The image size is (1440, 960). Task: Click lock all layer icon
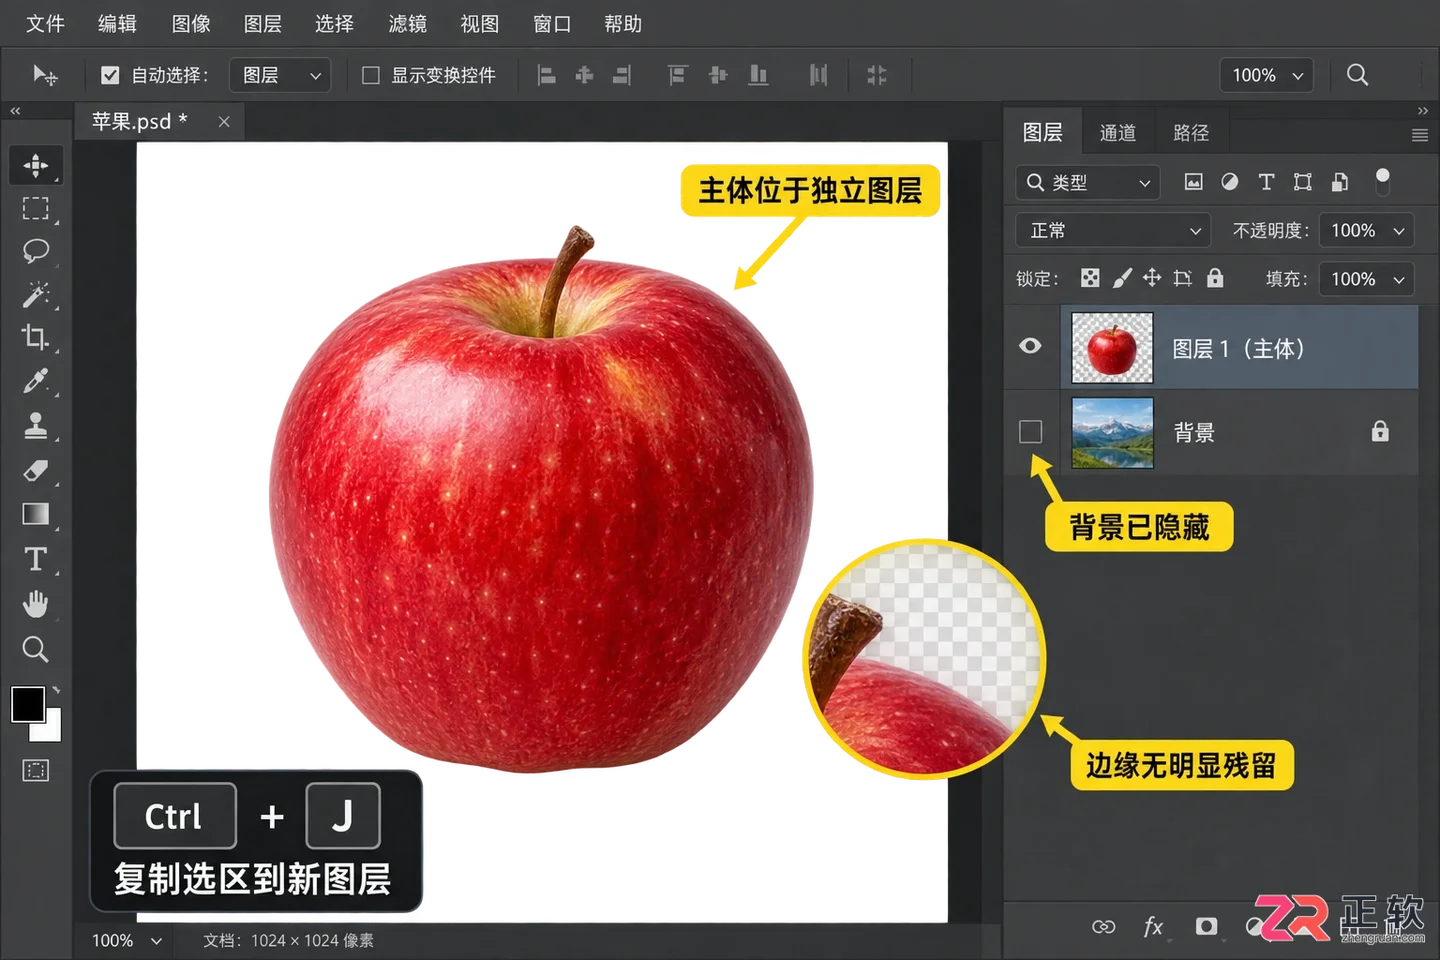pyautogui.click(x=1215, y=278)
